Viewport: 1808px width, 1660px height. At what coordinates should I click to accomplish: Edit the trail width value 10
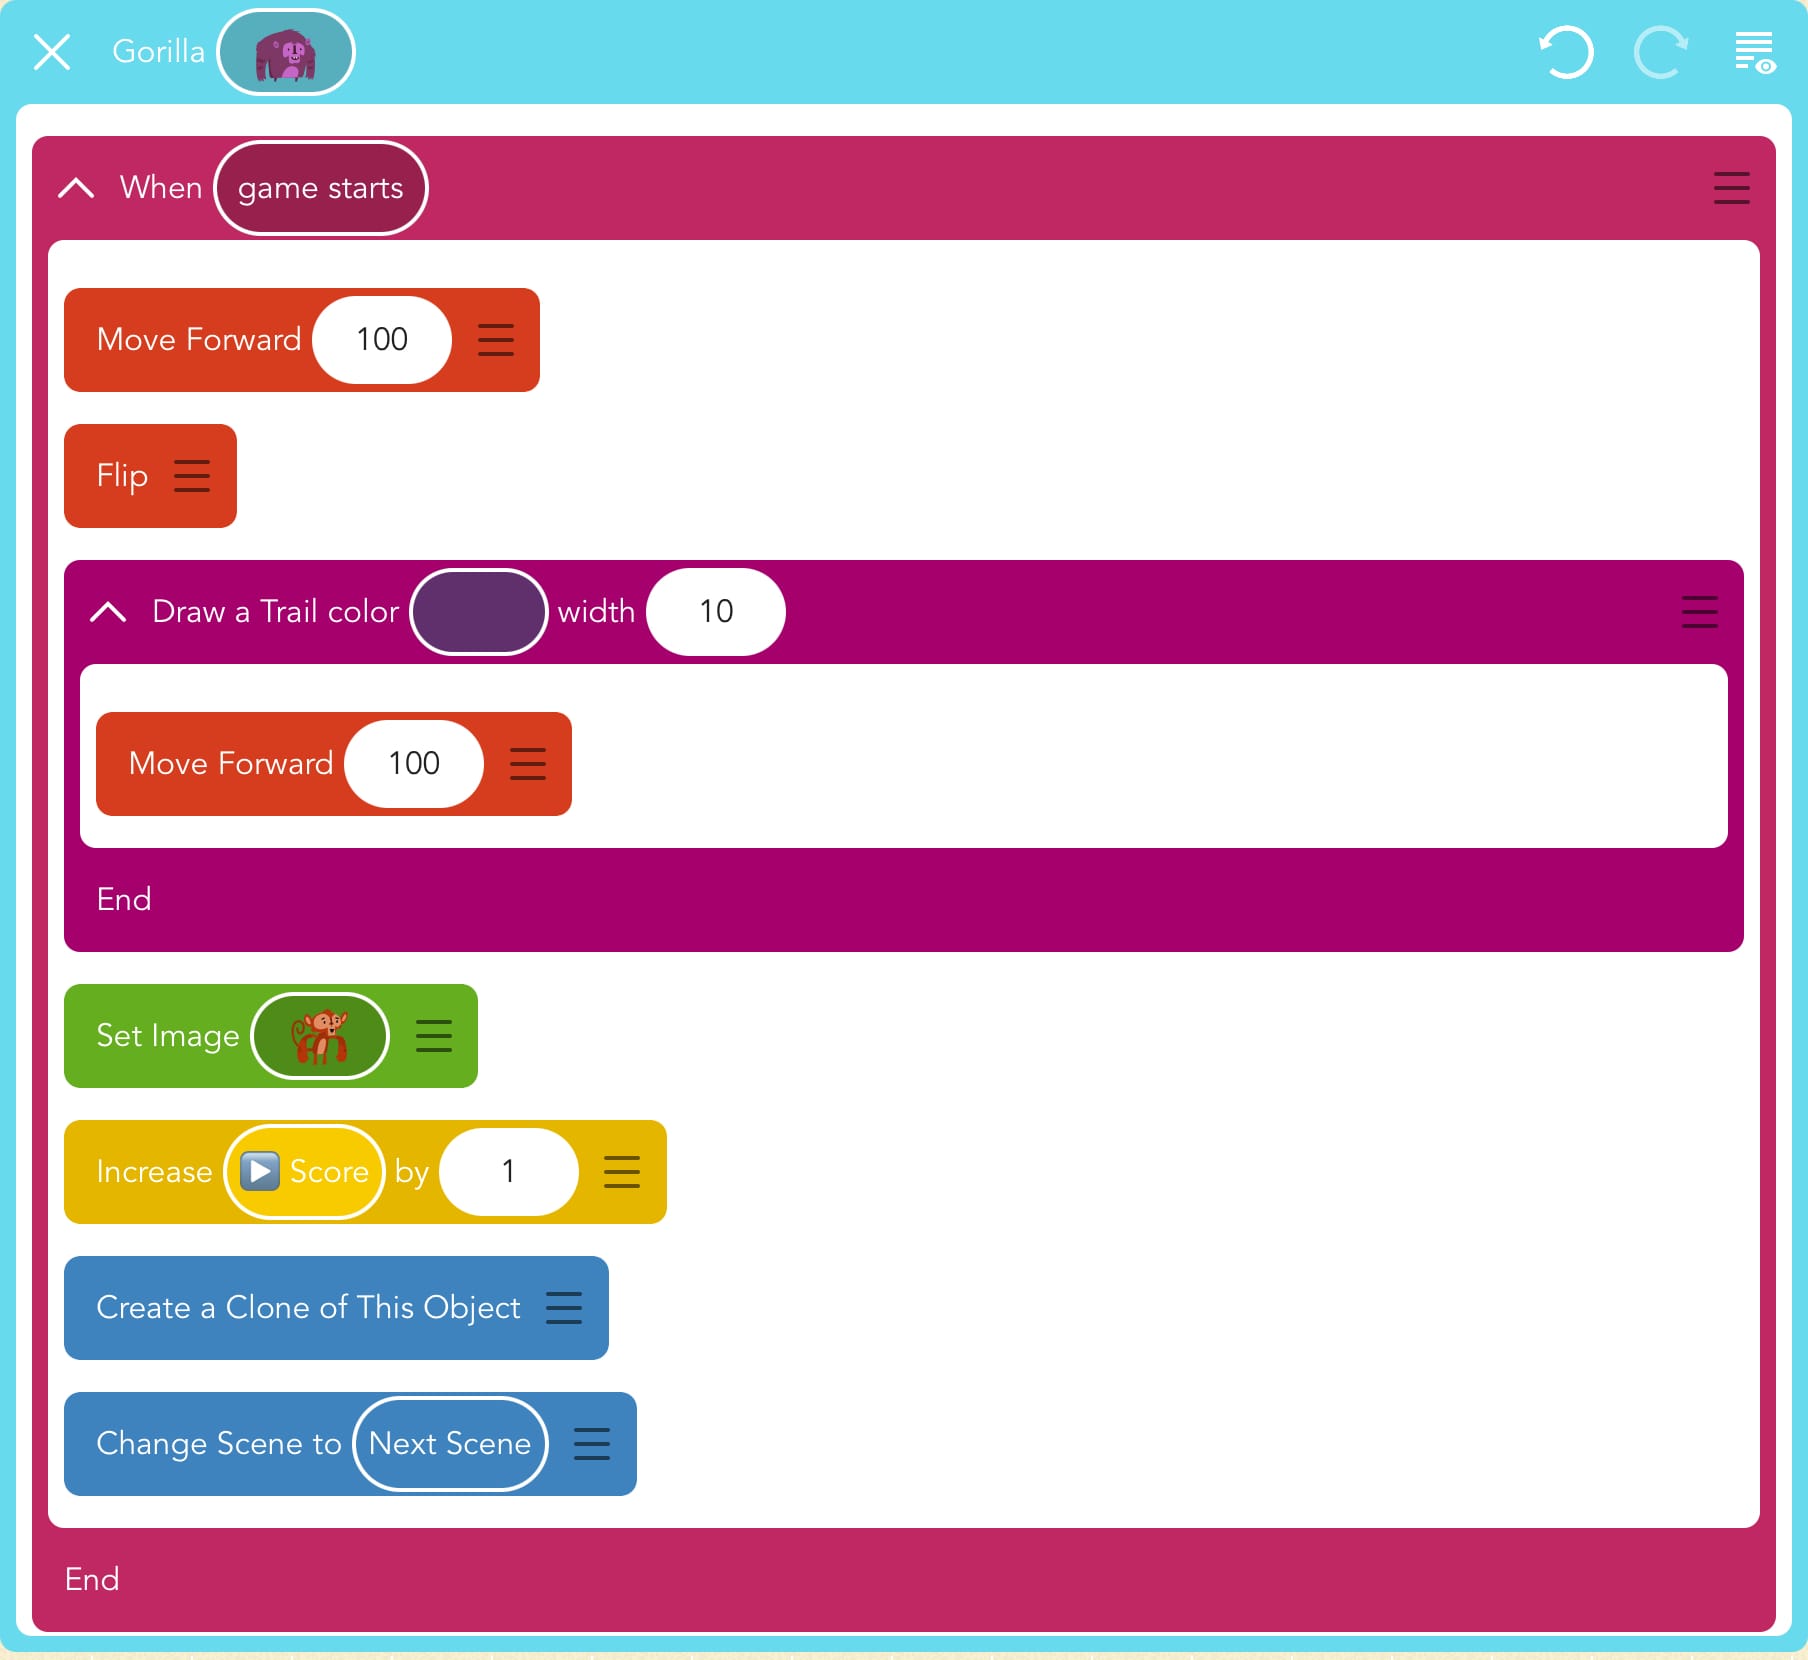[x=716, y=612]
